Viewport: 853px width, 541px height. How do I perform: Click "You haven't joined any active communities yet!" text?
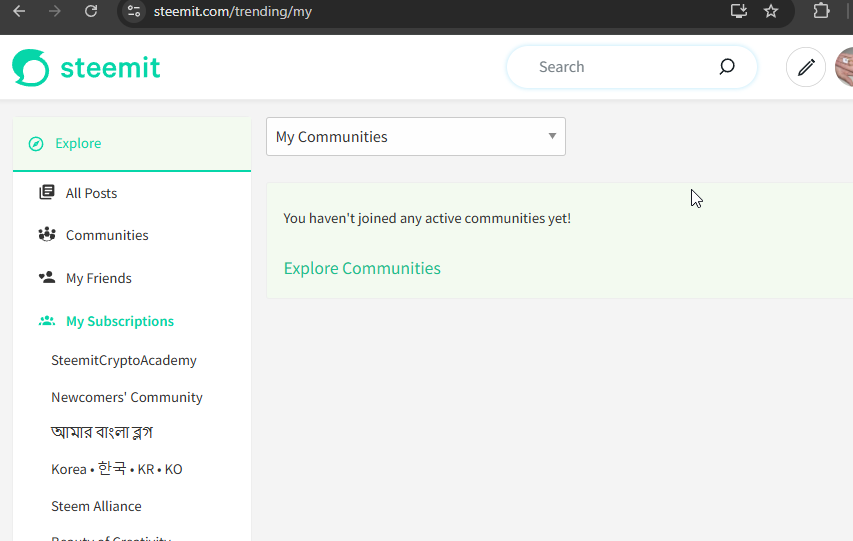tap(427, 218)
